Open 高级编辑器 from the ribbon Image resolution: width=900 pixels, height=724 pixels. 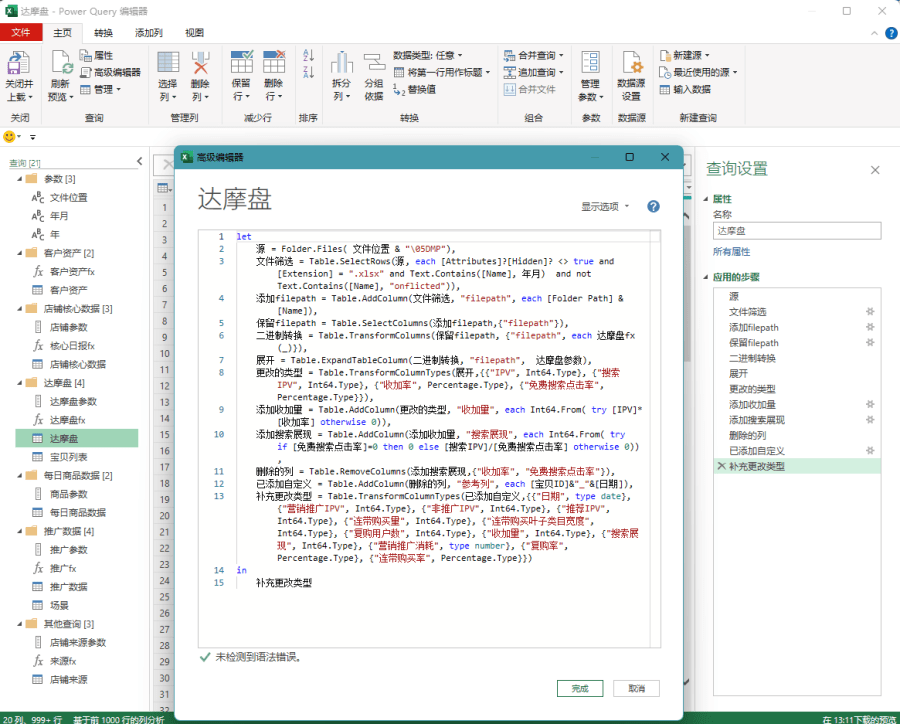coord(111,72)
